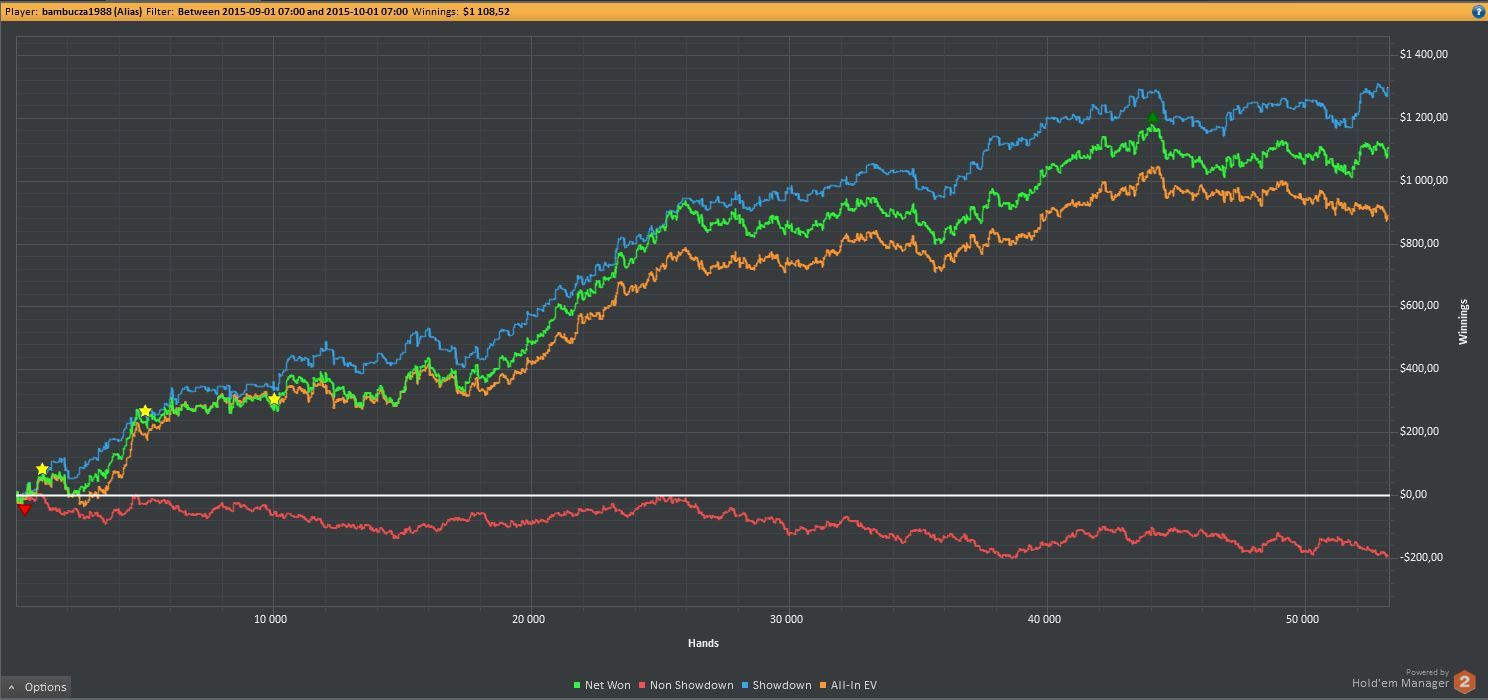Click the $1 400,00 axis label
1488x700 pixels.
click(1422, 55)
